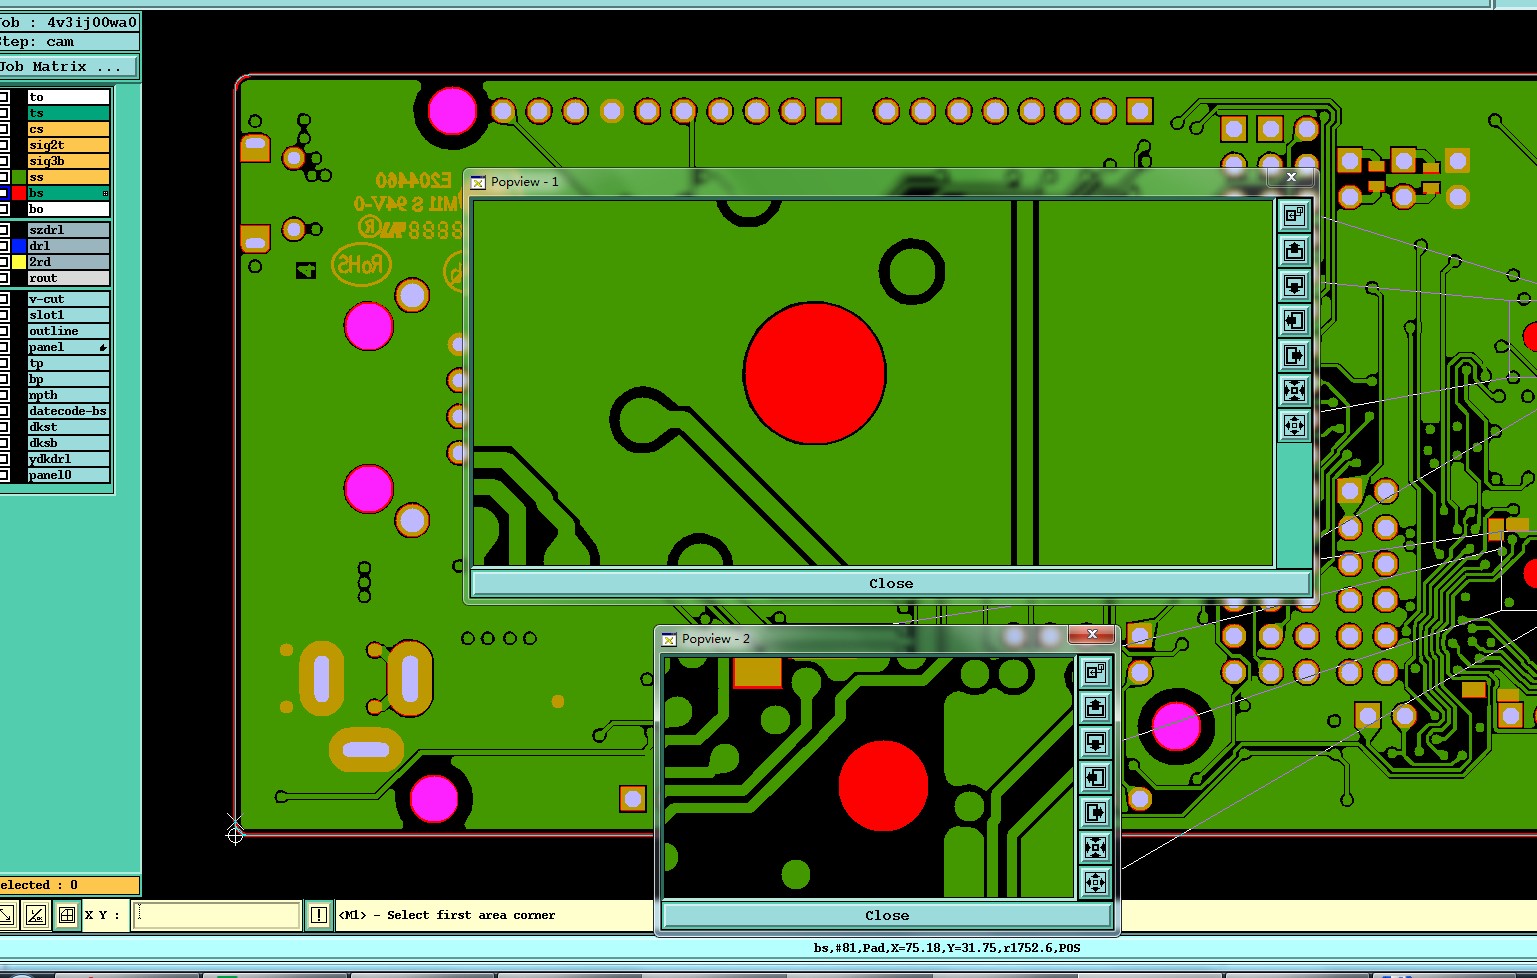Select the 'bo' layer row
The width and height of the screenshot is (1537, 978).
pyautogui.click(x=68, y=209)
